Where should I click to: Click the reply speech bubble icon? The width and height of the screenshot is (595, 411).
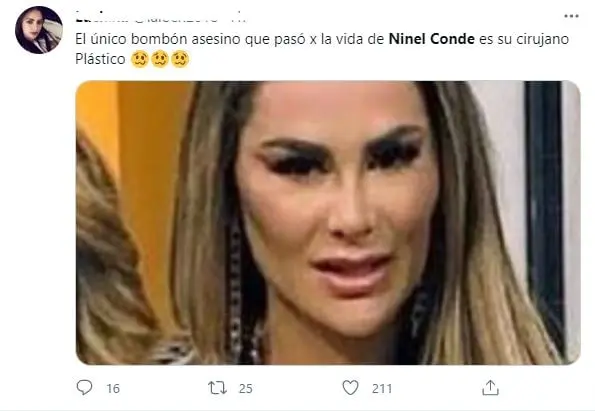tap(84, 388)
